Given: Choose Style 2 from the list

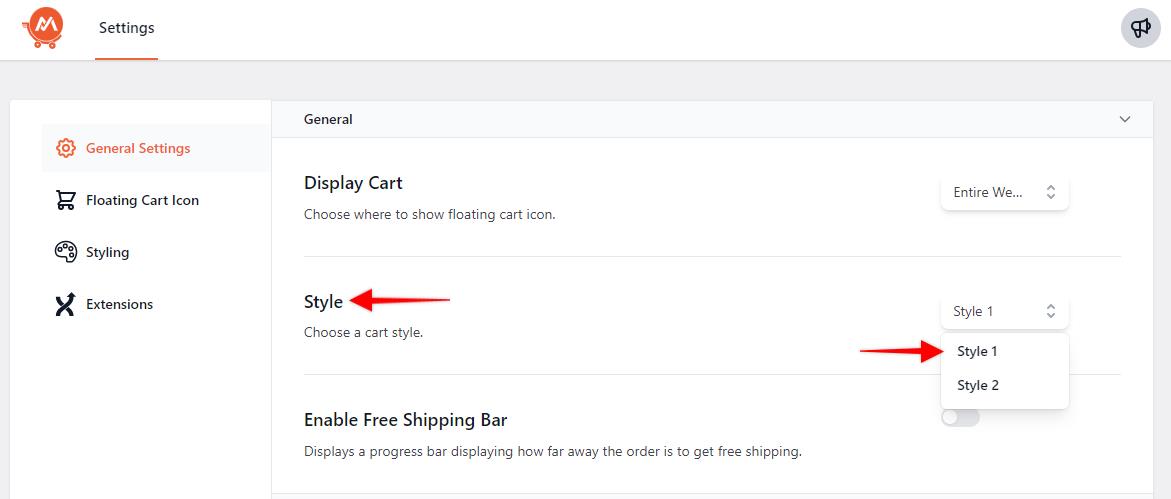Looking at the screenshot, I should [x=977, y=386].
